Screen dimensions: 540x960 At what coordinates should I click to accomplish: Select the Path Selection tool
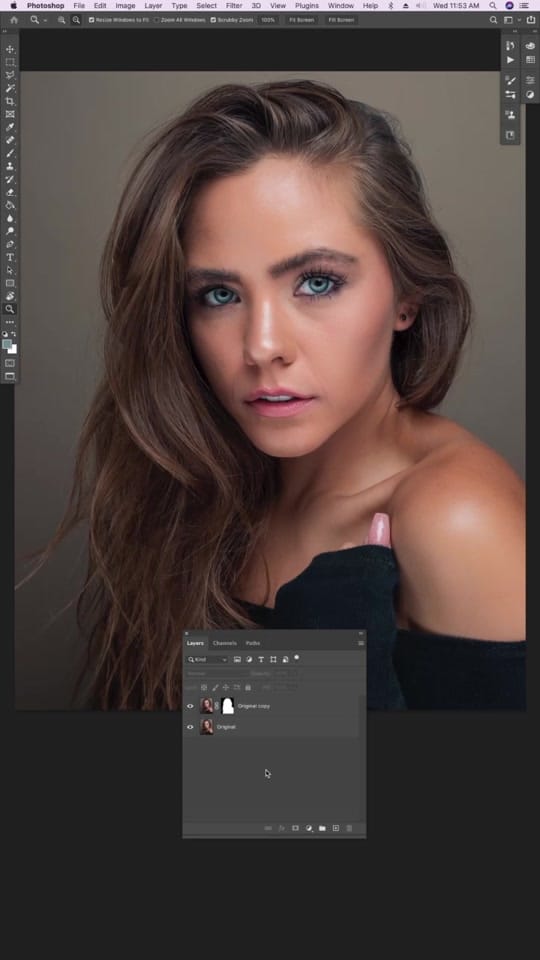[x=10, y=270]
